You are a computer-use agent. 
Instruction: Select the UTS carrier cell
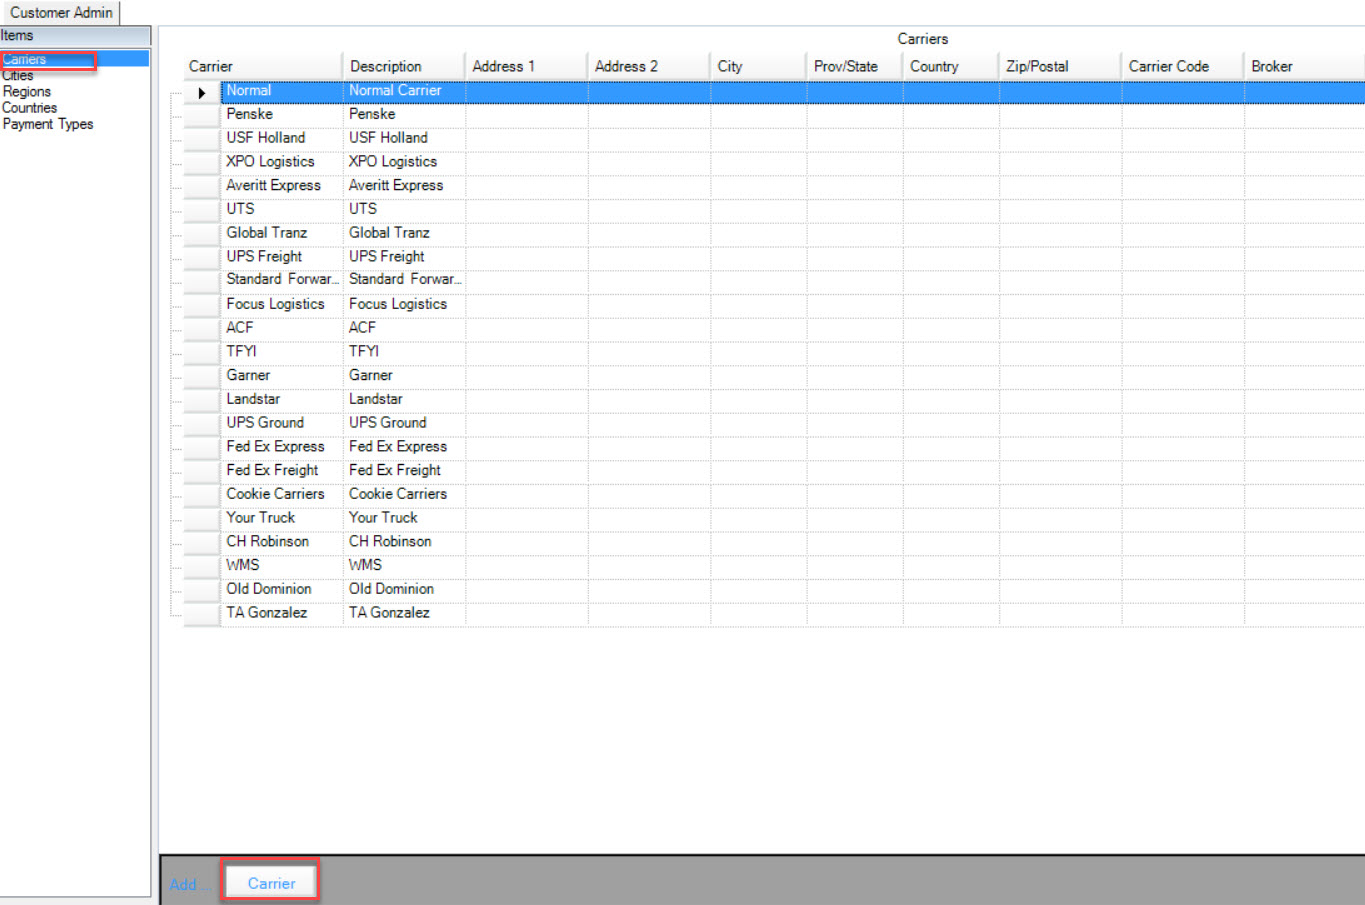(x=282, y=209)
